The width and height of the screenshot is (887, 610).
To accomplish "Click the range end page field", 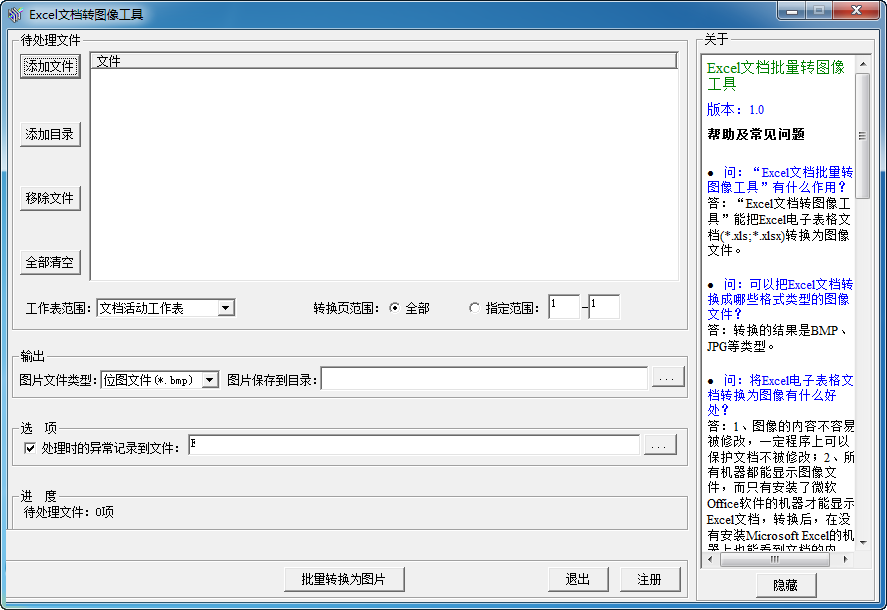I will click(604, 307).
